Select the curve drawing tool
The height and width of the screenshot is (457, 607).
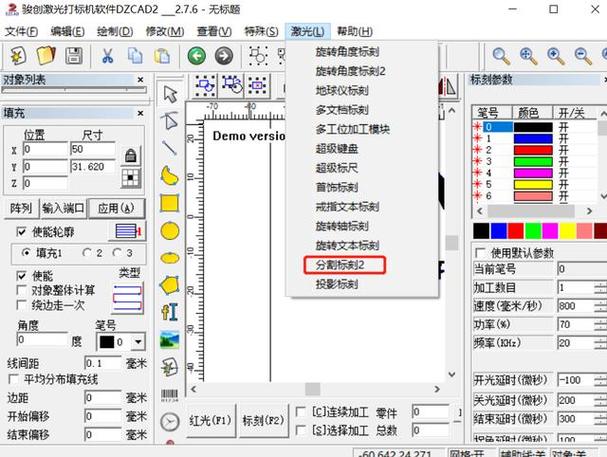(170, 175)
